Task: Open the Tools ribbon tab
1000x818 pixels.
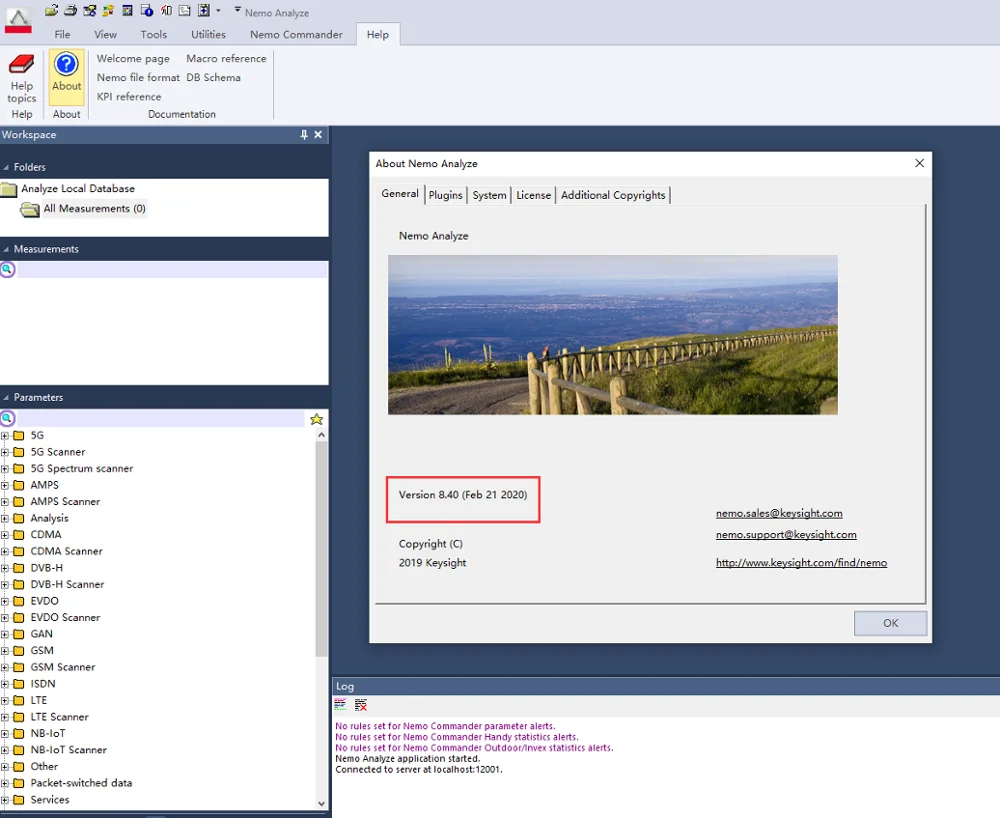Action: 154,34
